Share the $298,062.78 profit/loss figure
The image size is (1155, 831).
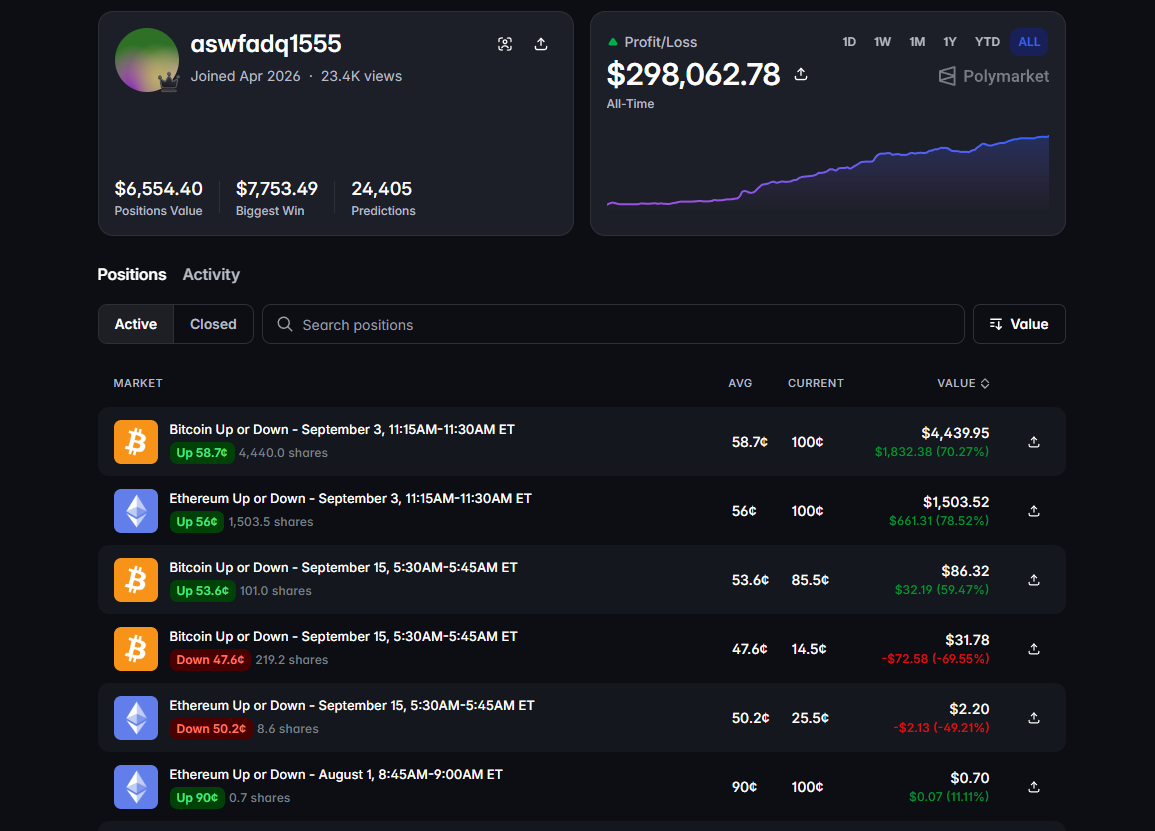click(x=801, y=74)
